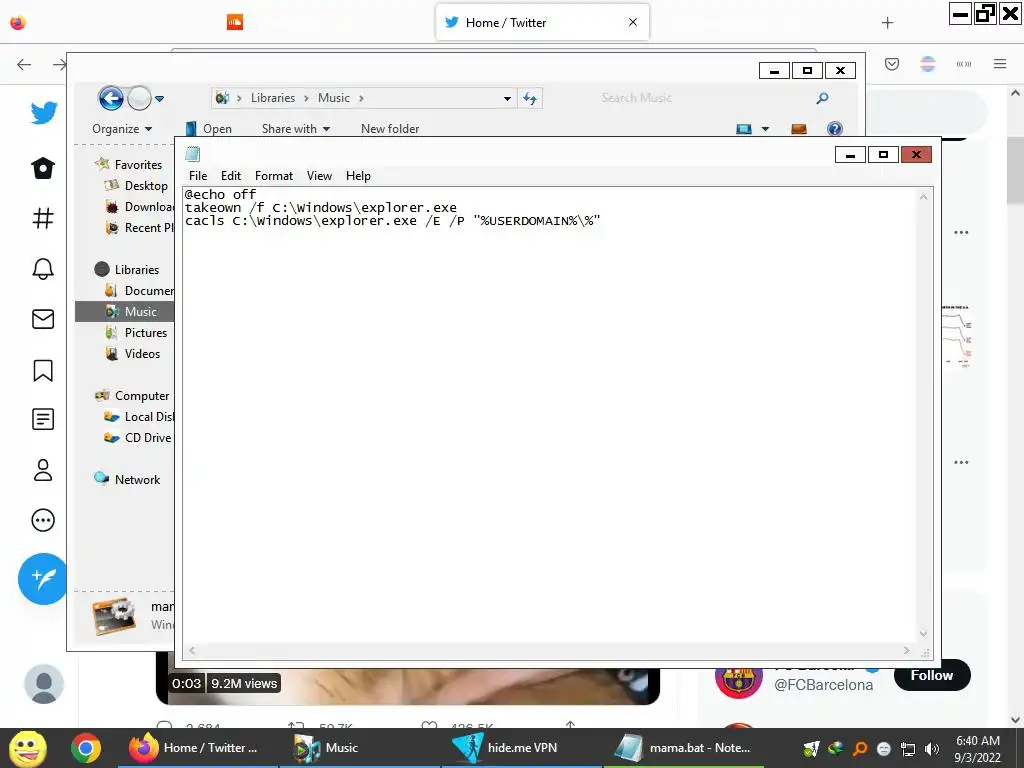This screenshot has width=1024, height=768.
Task: Click the Twitter account avatar at bottom left
Action: point(44,684)
